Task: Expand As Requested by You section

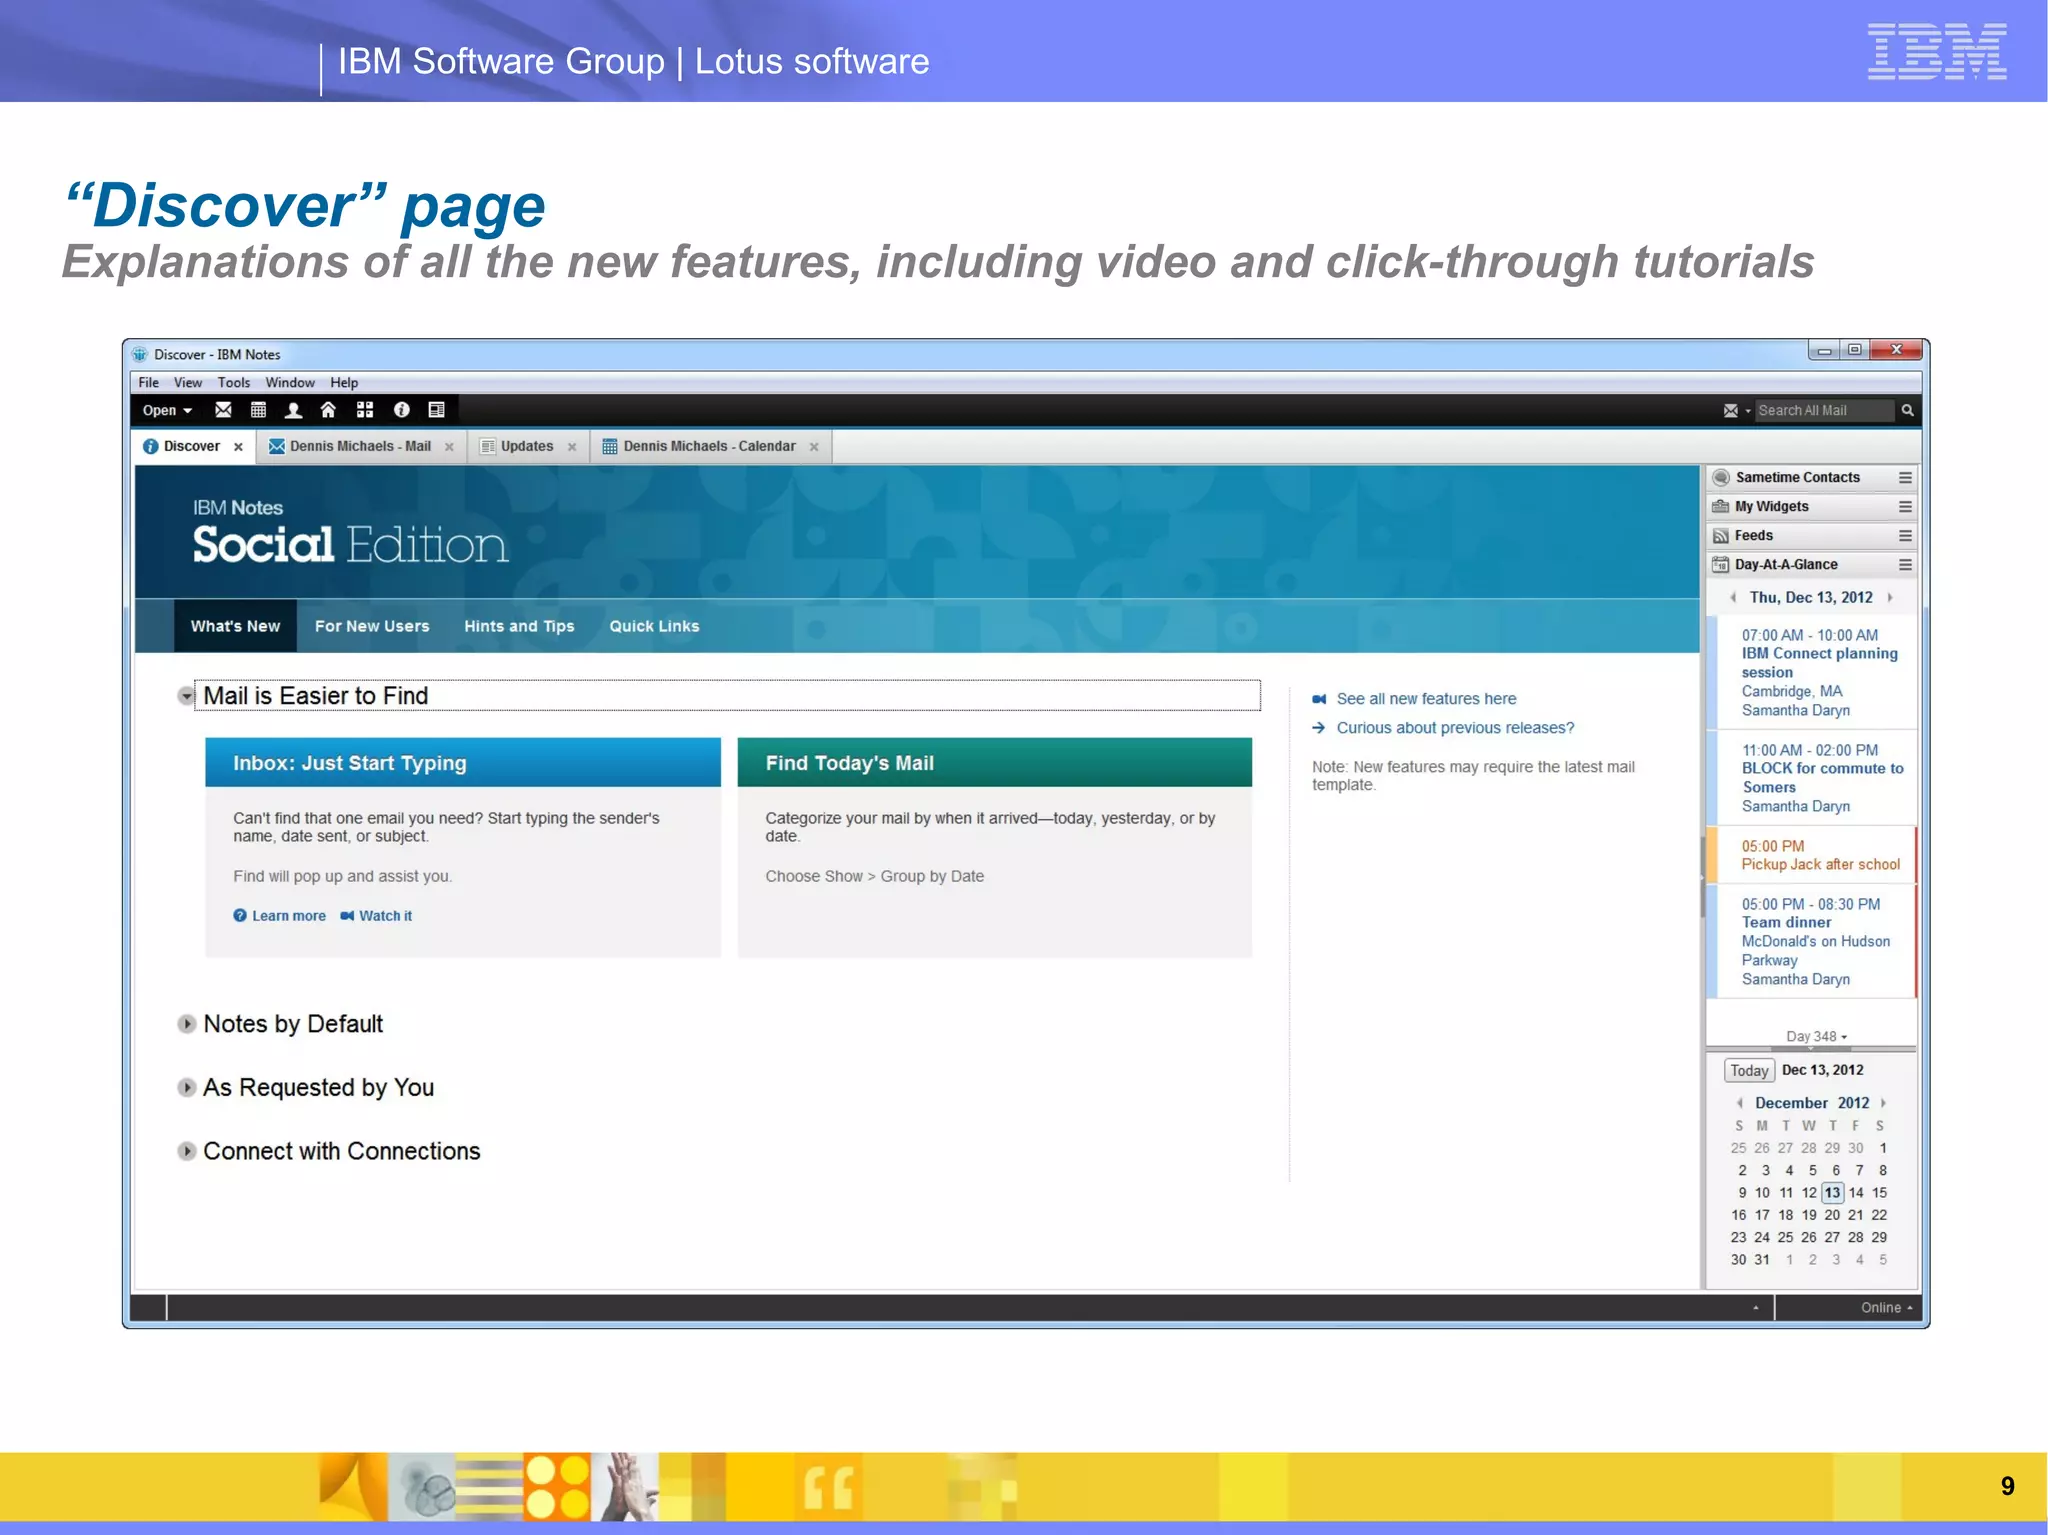Action: tap(186, 1088)
